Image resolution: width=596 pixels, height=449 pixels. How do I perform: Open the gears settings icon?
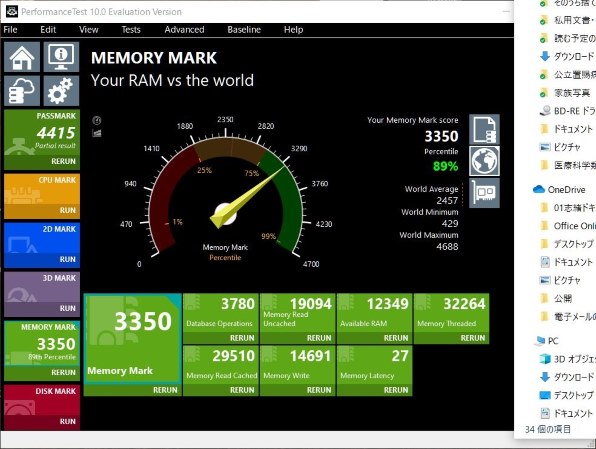pos(61,90)
